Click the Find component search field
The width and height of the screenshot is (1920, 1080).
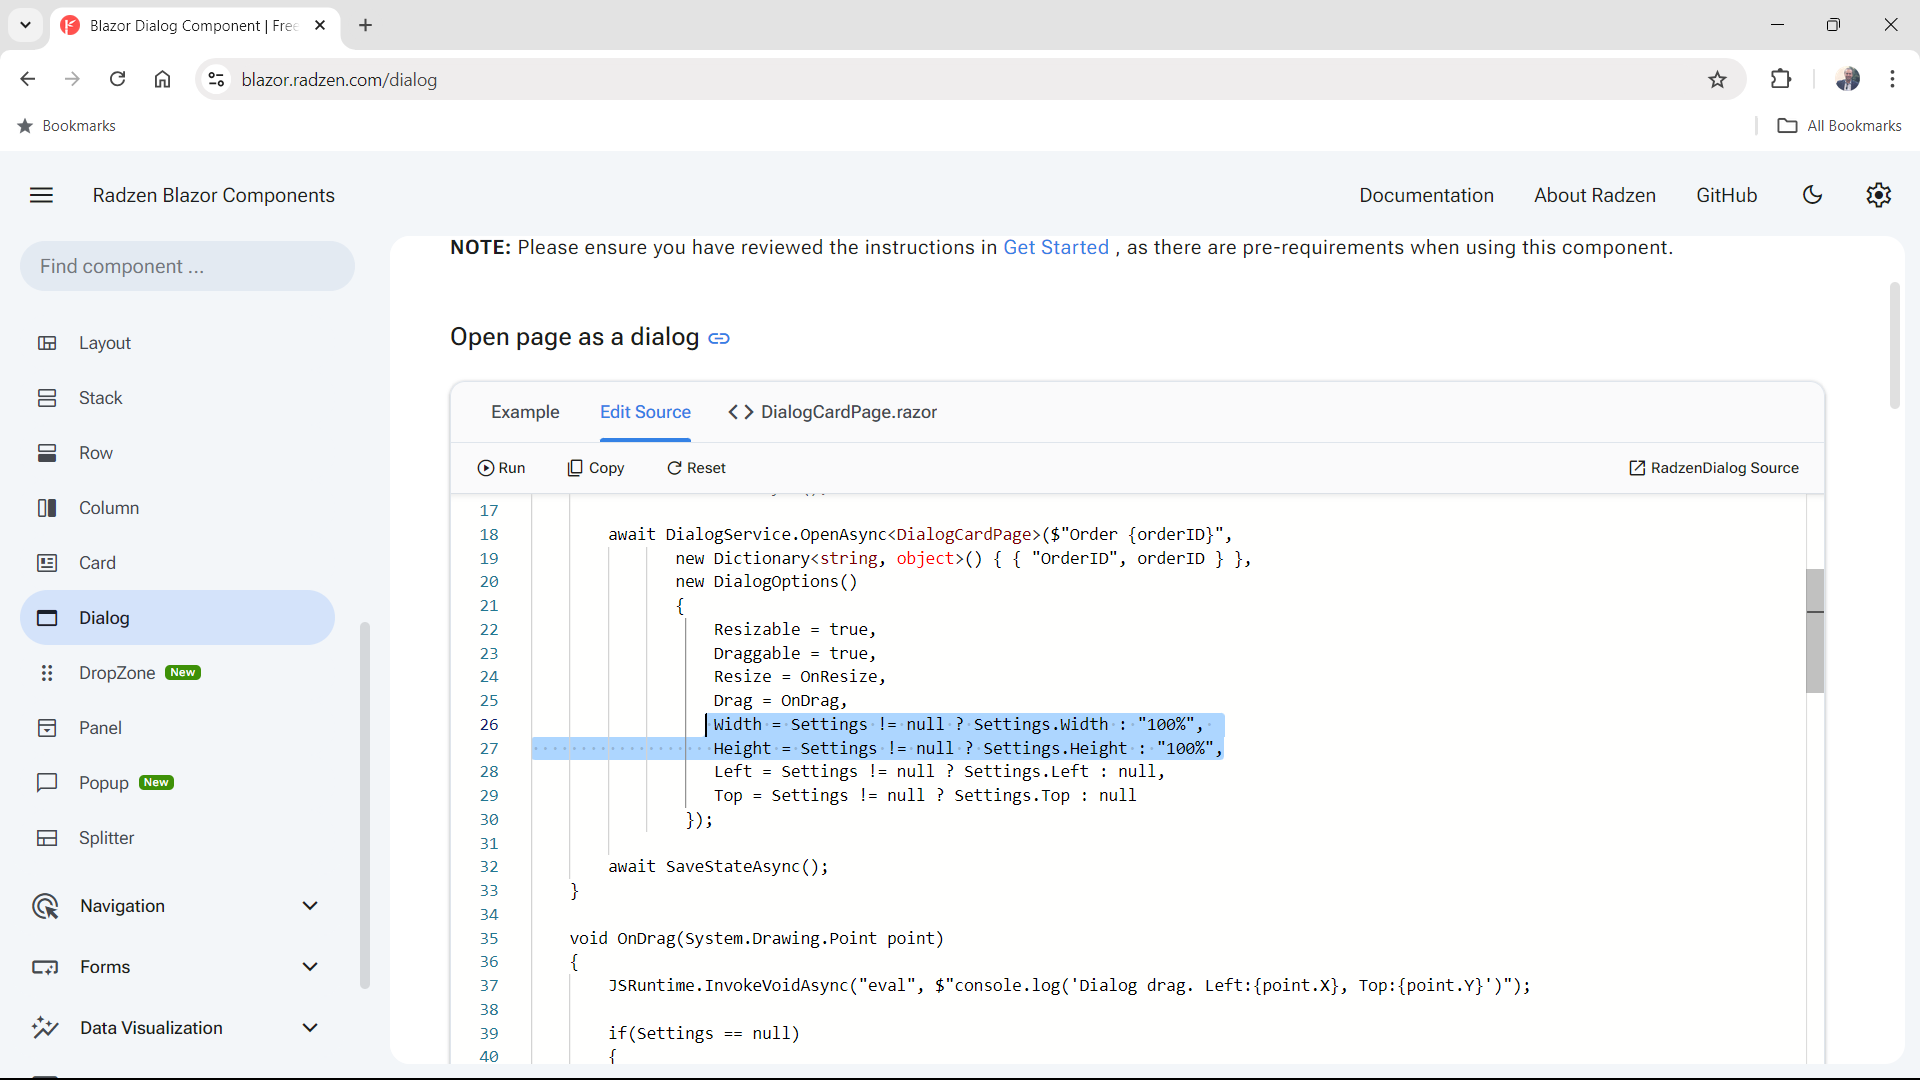(x=186, y=266)
